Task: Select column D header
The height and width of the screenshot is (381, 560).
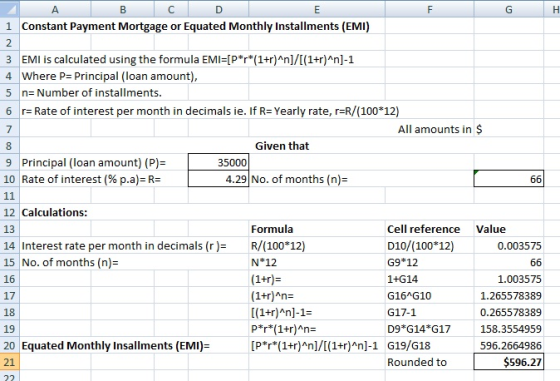Action: 219,9
